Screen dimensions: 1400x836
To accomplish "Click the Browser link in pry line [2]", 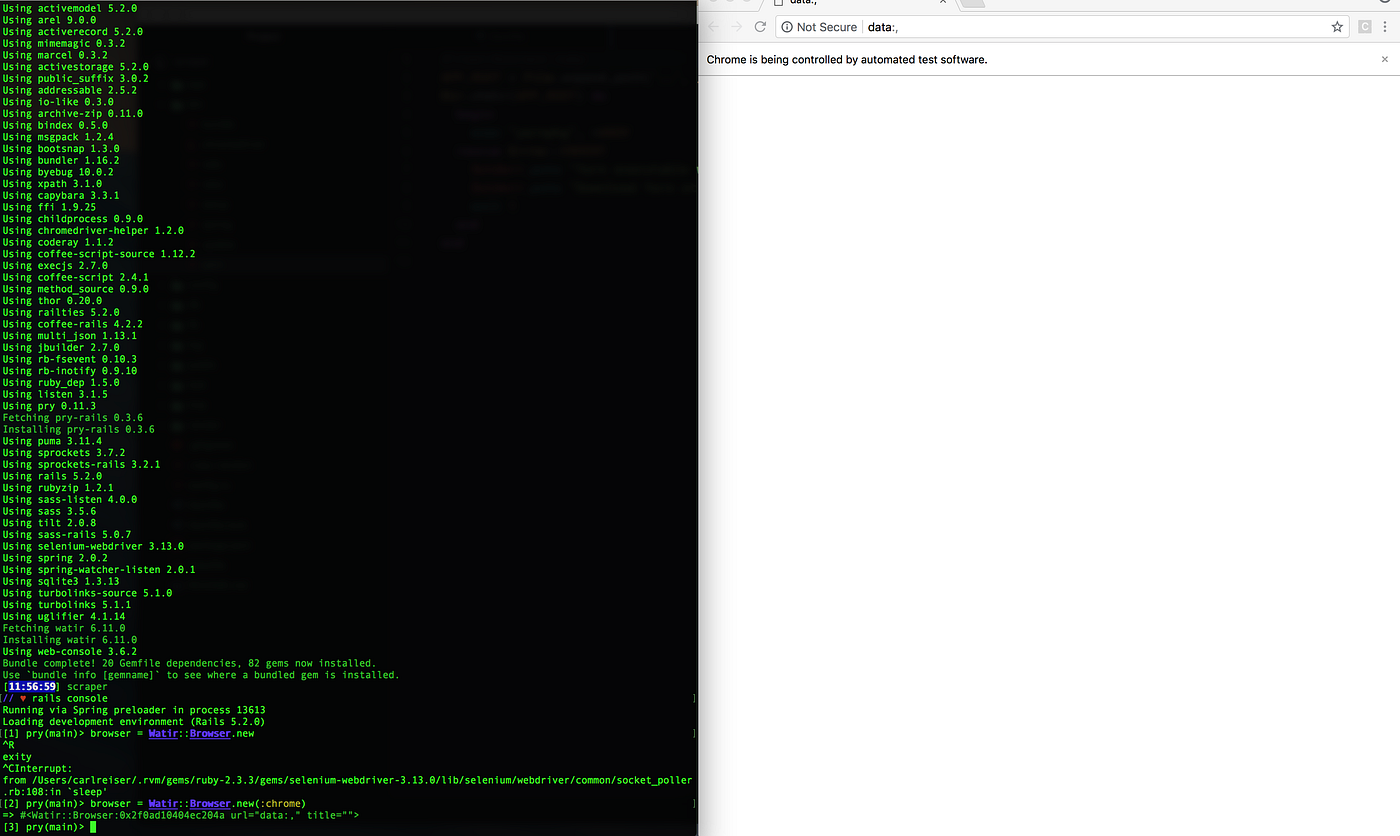I will point(210,802).
